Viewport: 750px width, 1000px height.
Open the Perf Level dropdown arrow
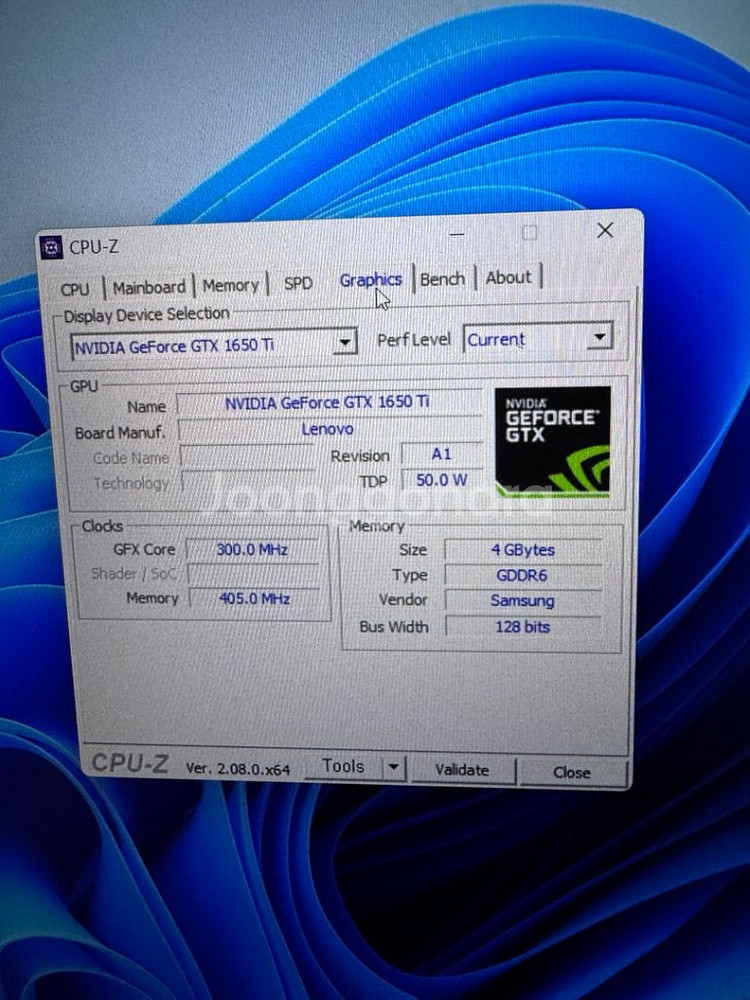click(x=599, y=337)
